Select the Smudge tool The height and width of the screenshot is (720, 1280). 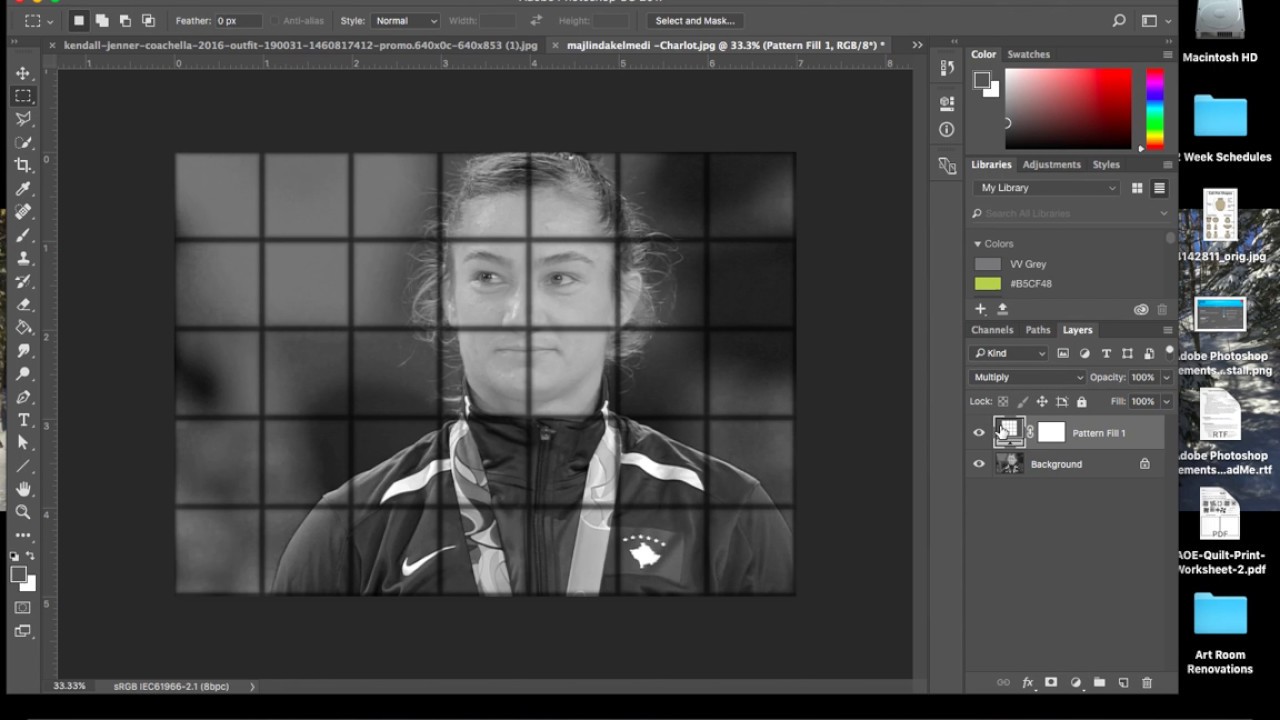point(23,350)
